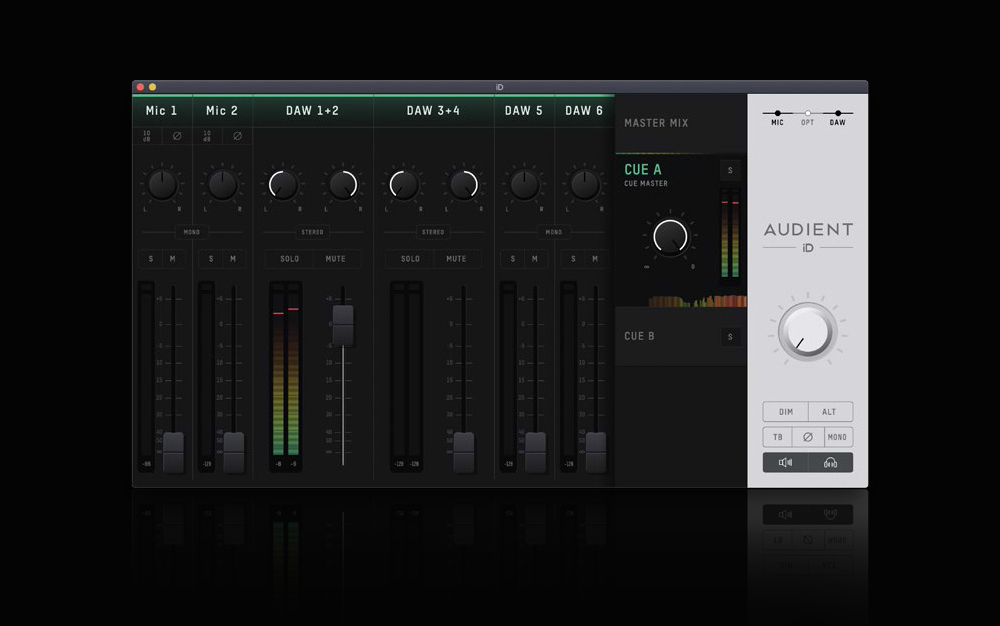Select the Mic 2 channel header
The width and height of the screenshot is (1000, 626).
coord(222,111)
